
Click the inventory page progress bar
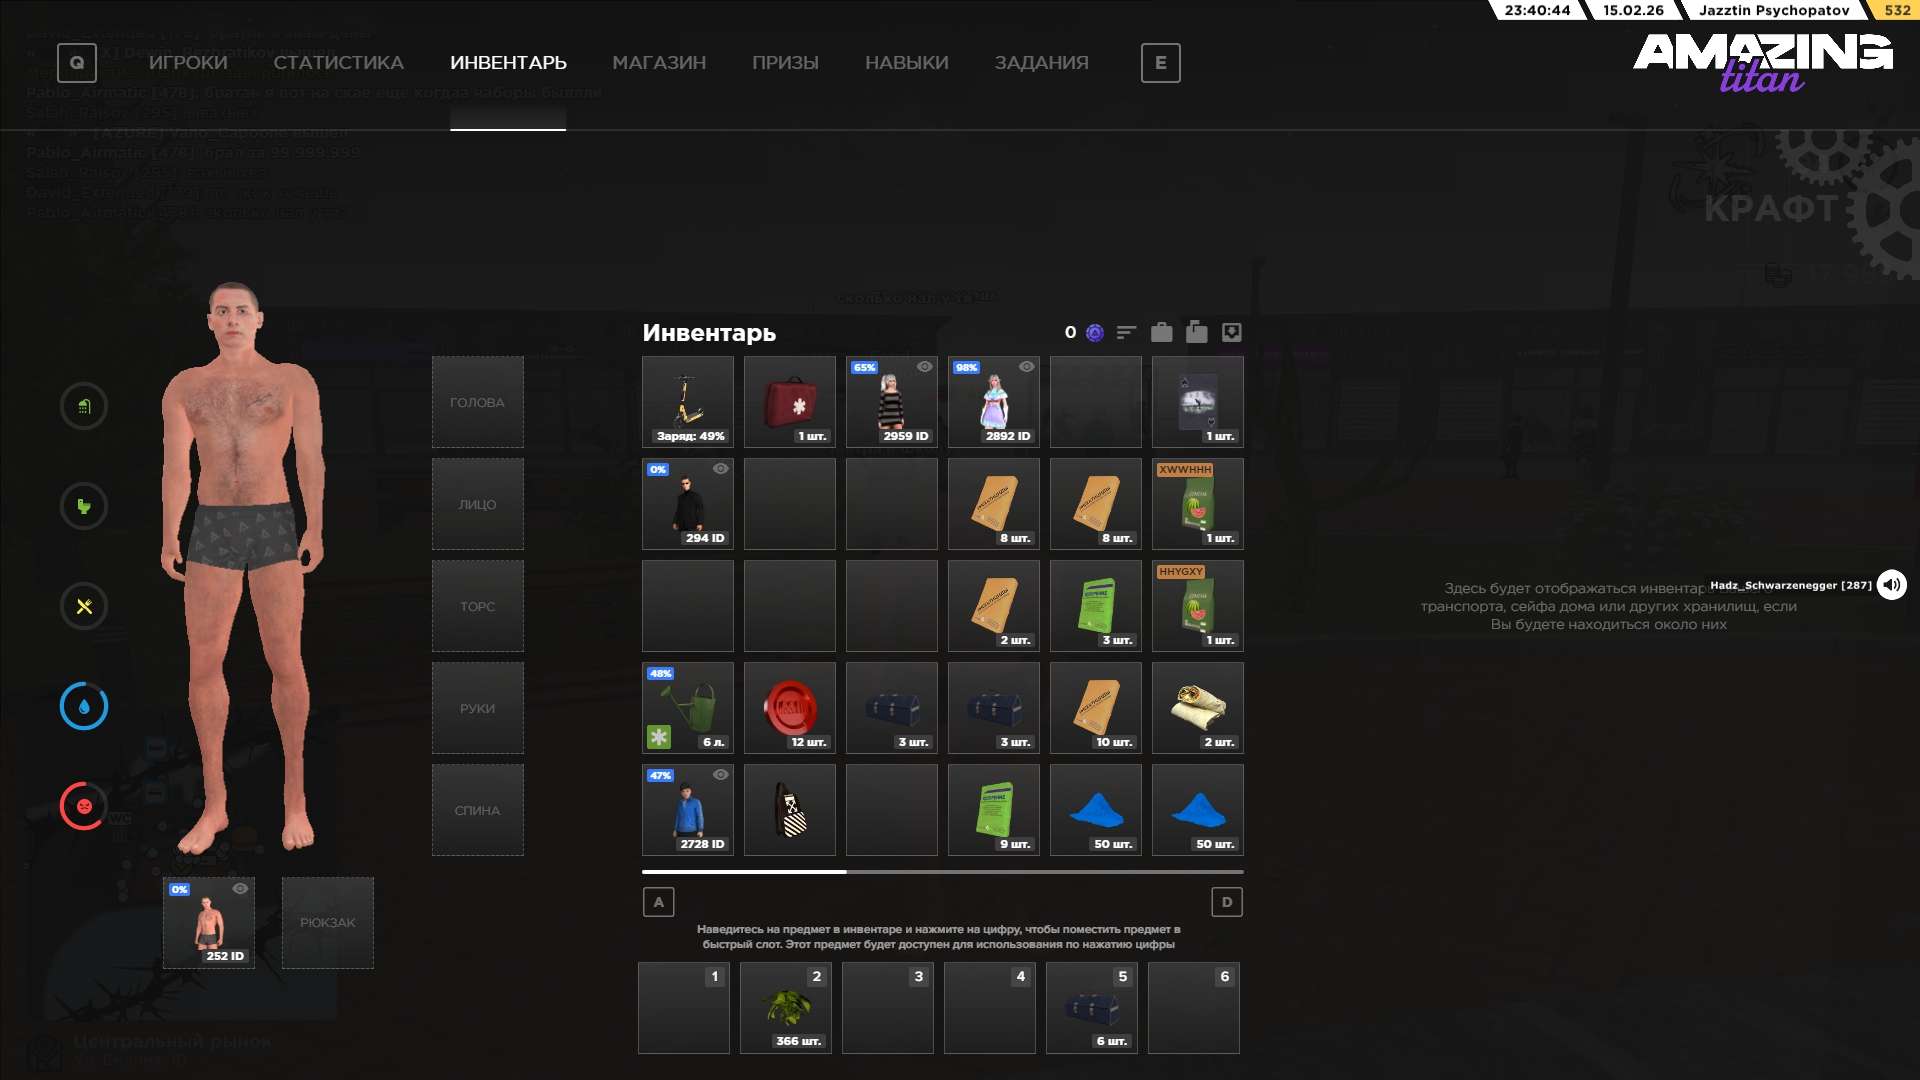(942, 872)
